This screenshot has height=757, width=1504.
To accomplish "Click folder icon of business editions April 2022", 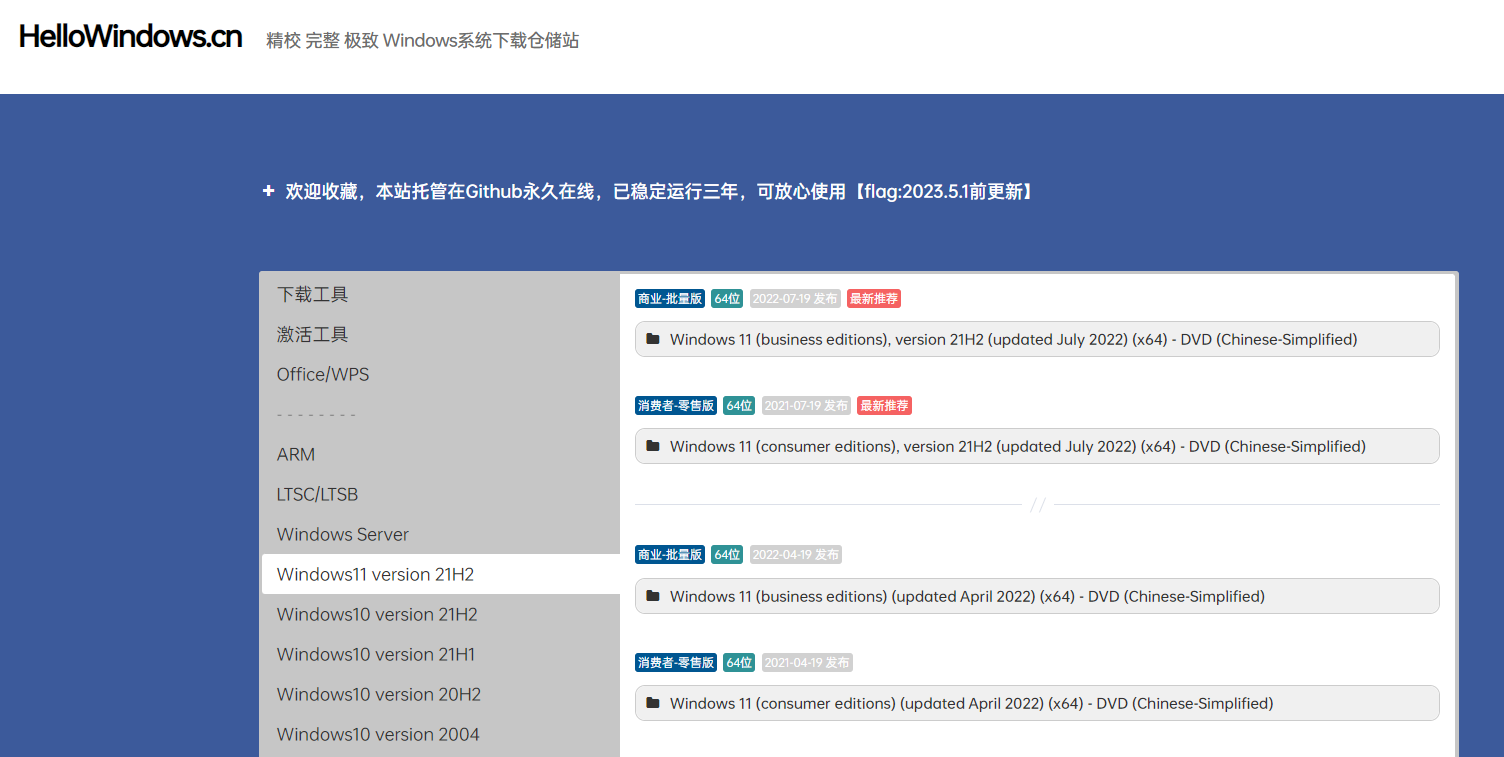I will [653, 596].
